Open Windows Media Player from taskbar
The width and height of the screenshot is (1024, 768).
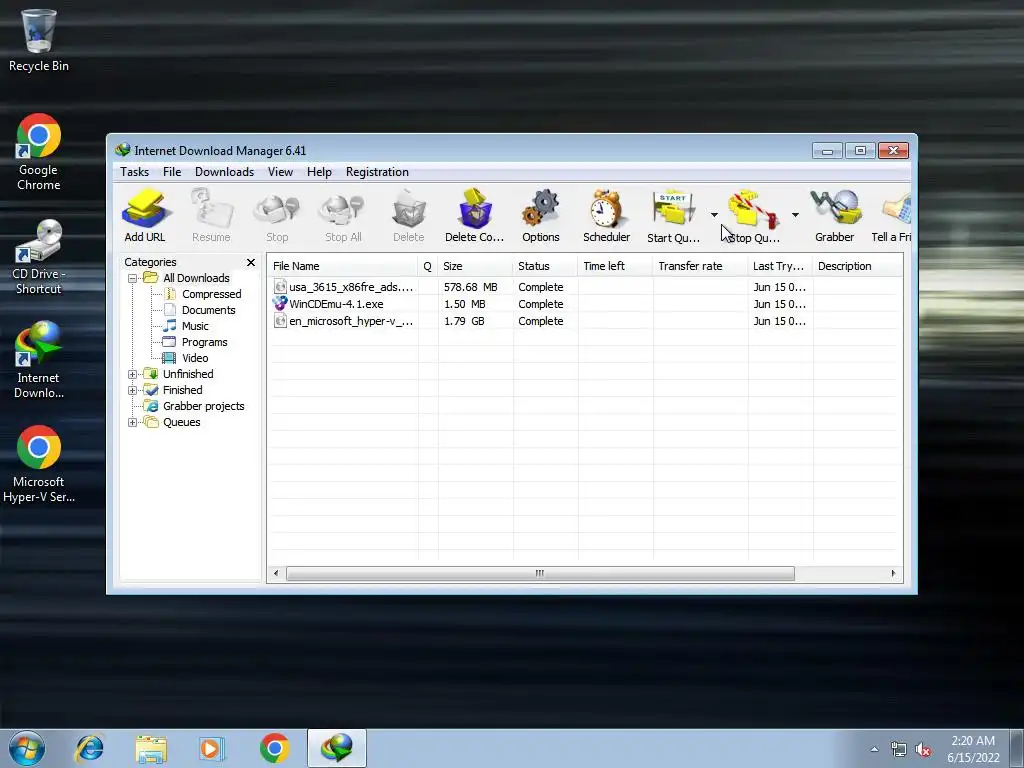[x=212, y=748]
